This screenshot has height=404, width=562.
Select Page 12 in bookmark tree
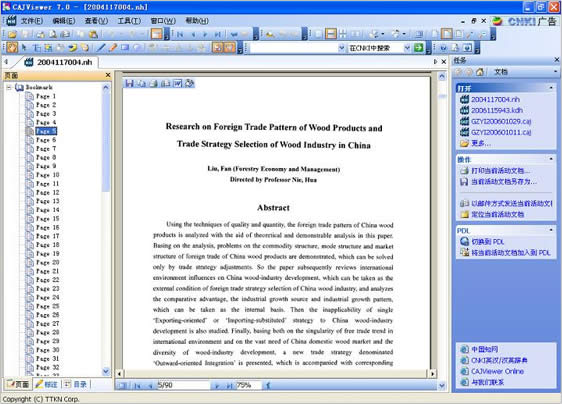coord(47,193)
